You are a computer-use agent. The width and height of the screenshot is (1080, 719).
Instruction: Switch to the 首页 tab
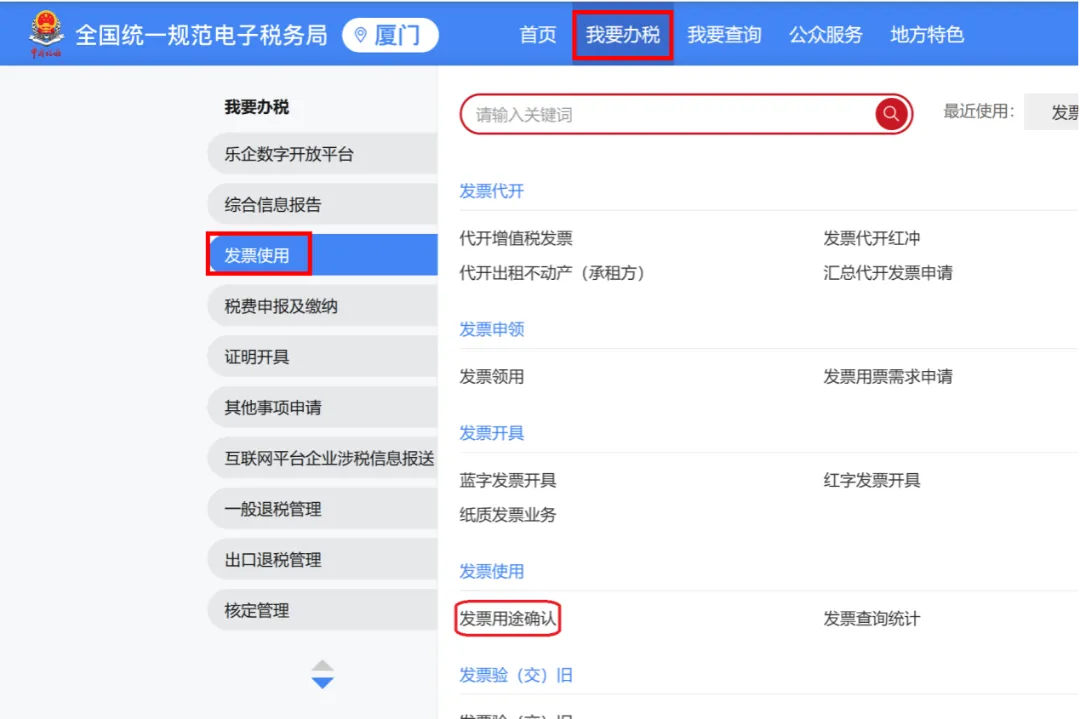point(537,33)
